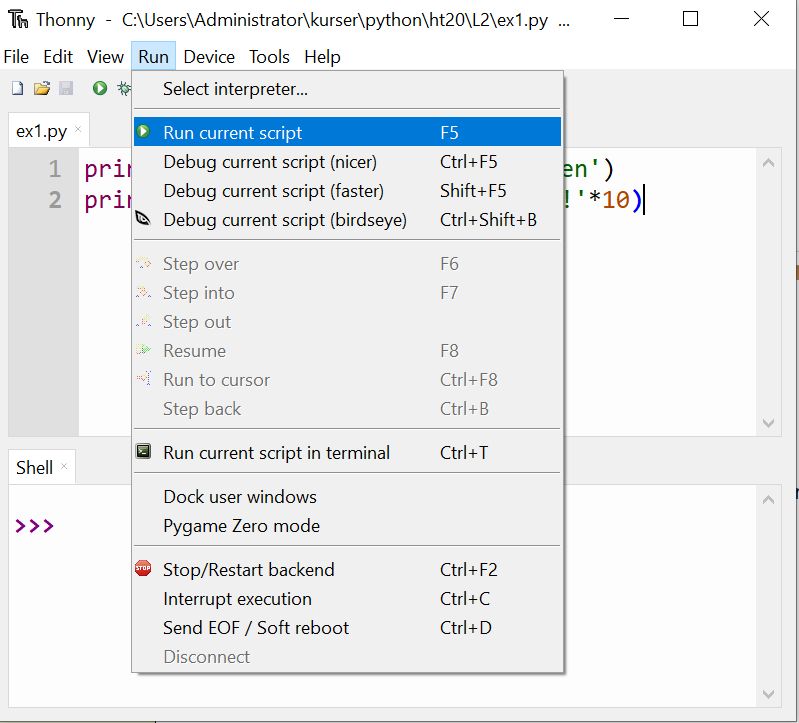Click the '*10)' code at line 2 end

[x=615, y=199]
